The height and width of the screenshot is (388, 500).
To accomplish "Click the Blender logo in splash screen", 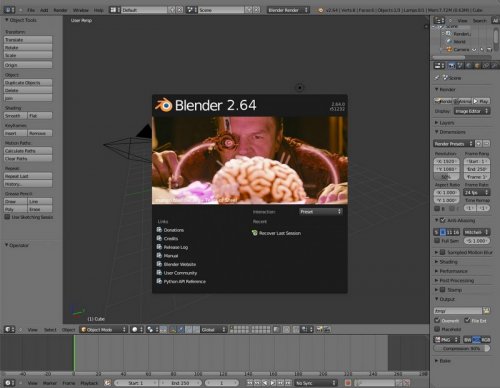I will tap(163, 105).
